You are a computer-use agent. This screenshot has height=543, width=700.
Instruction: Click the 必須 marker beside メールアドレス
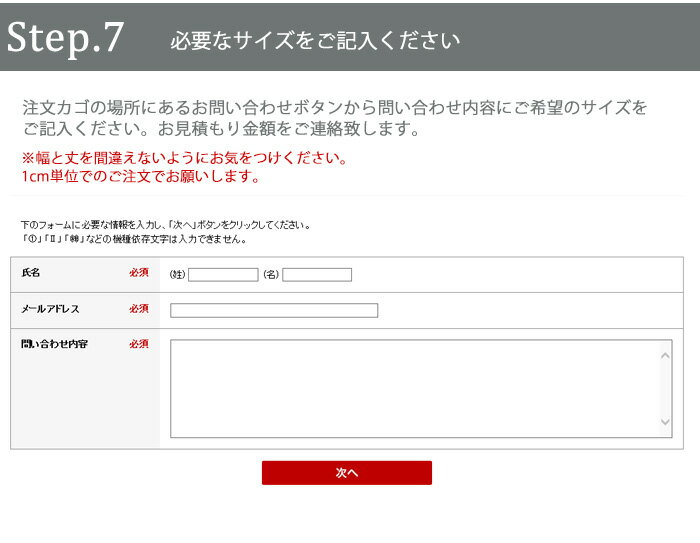[x=138, y=309]
